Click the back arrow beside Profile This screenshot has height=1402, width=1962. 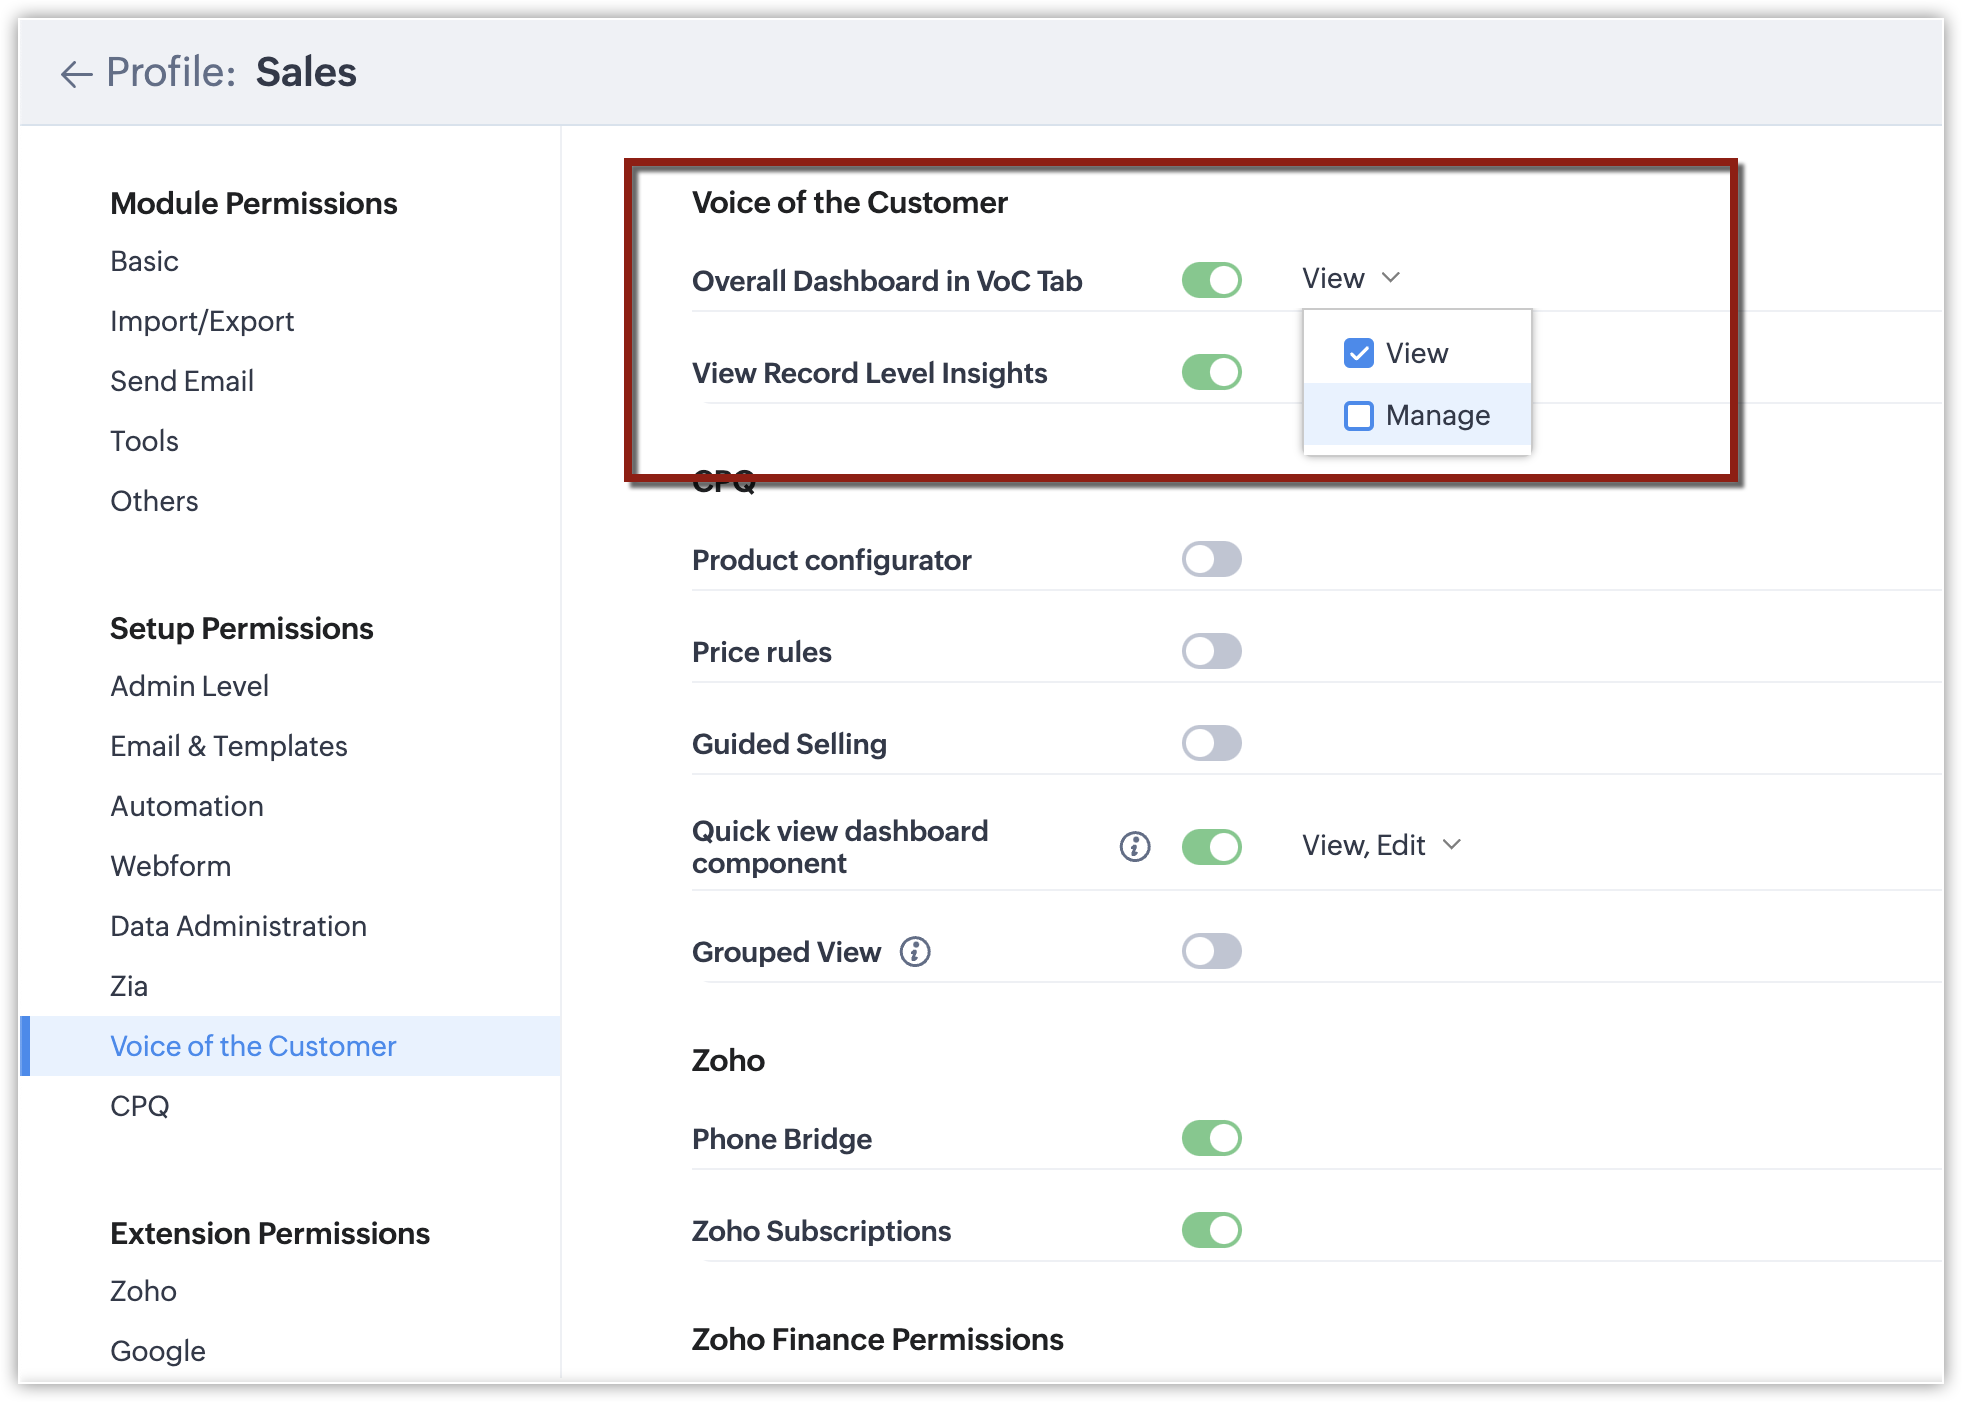pyautogui.click(x=76, y=74)
